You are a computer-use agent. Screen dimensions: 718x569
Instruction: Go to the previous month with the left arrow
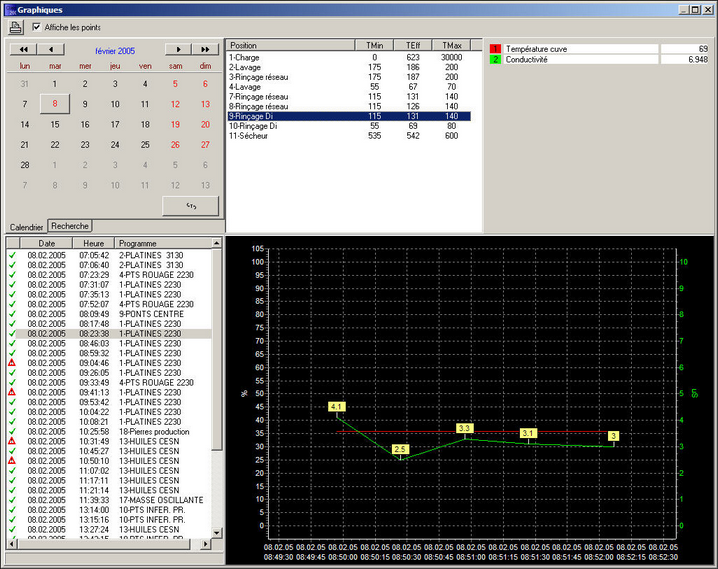click(x=51, y=49)
